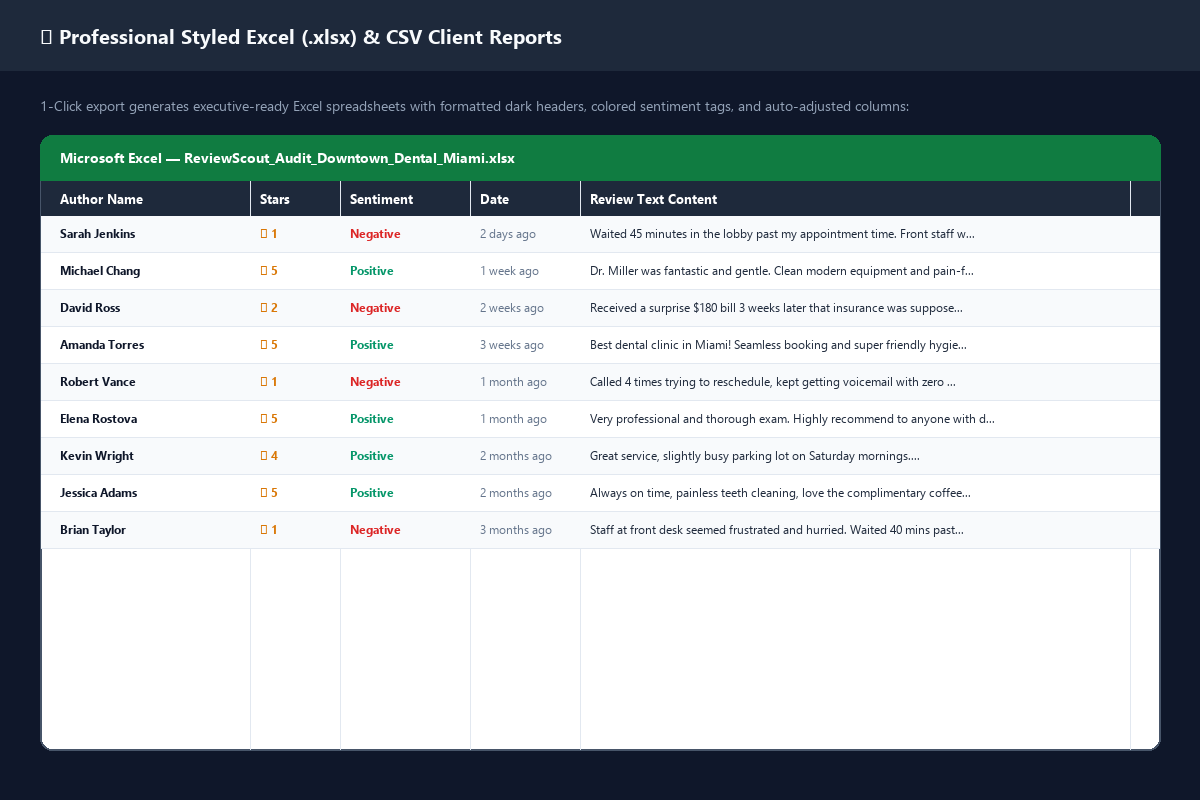Select the David Ross author cell
The height and width of the screenshot is (800, 1200).
click(x=146, y=308)
